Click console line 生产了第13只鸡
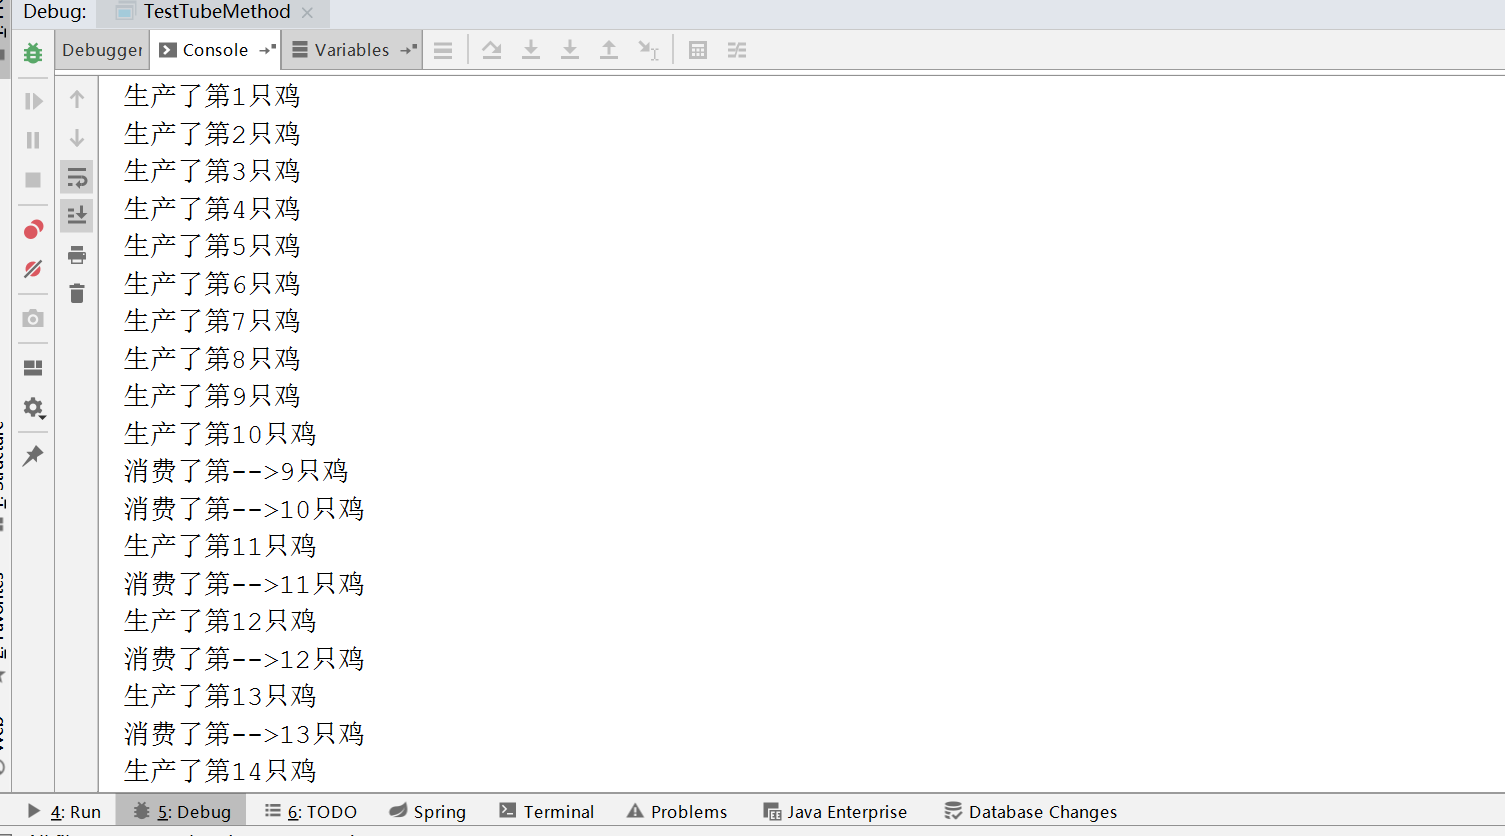 point(220,696)
